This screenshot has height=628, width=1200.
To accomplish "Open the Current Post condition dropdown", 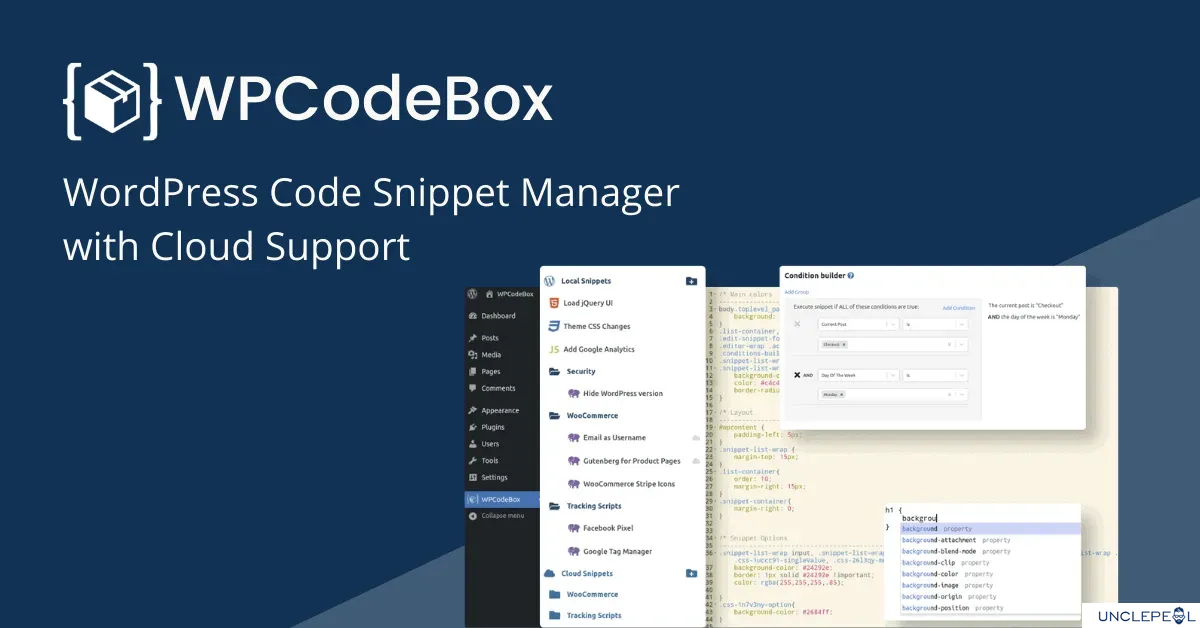I will point(859,324).
